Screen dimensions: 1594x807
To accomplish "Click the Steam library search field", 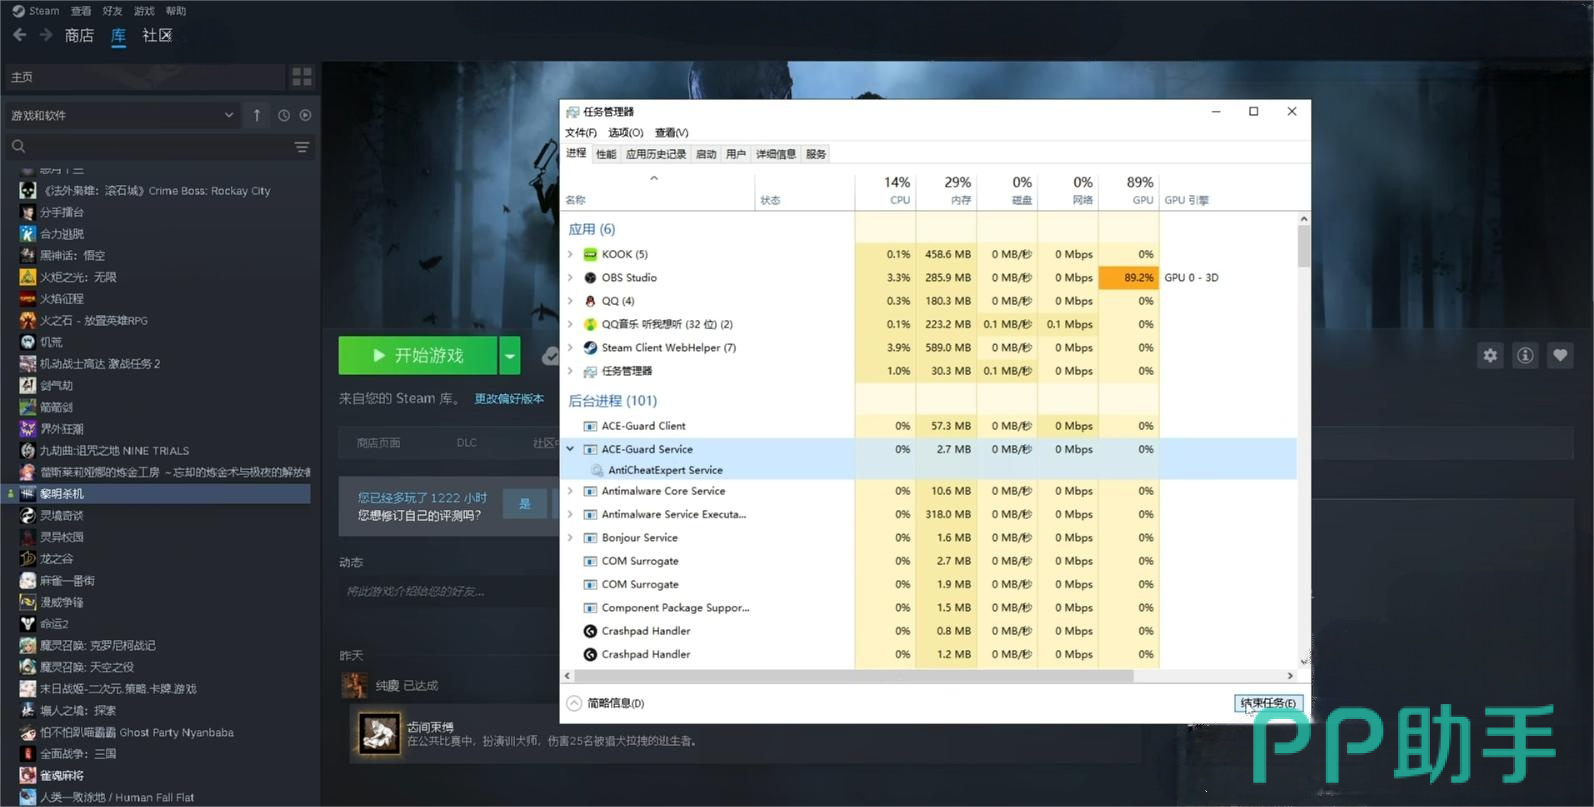I will pos(150,147).
